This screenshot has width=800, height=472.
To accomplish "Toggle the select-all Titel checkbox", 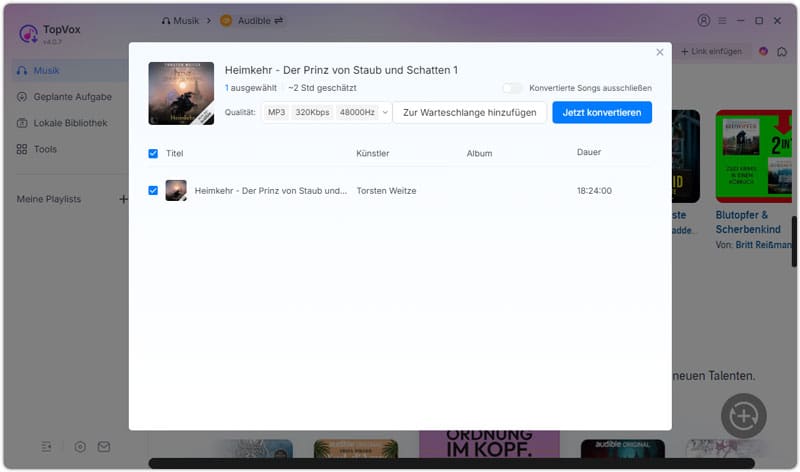I will [x=153, y=154].
